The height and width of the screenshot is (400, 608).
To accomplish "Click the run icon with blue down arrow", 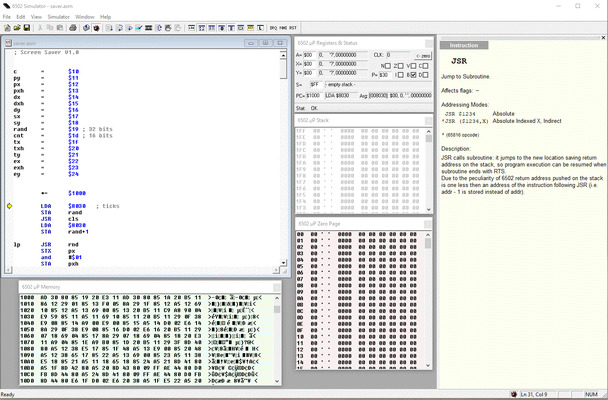I will pyautogui.click(x=109, y=28).
